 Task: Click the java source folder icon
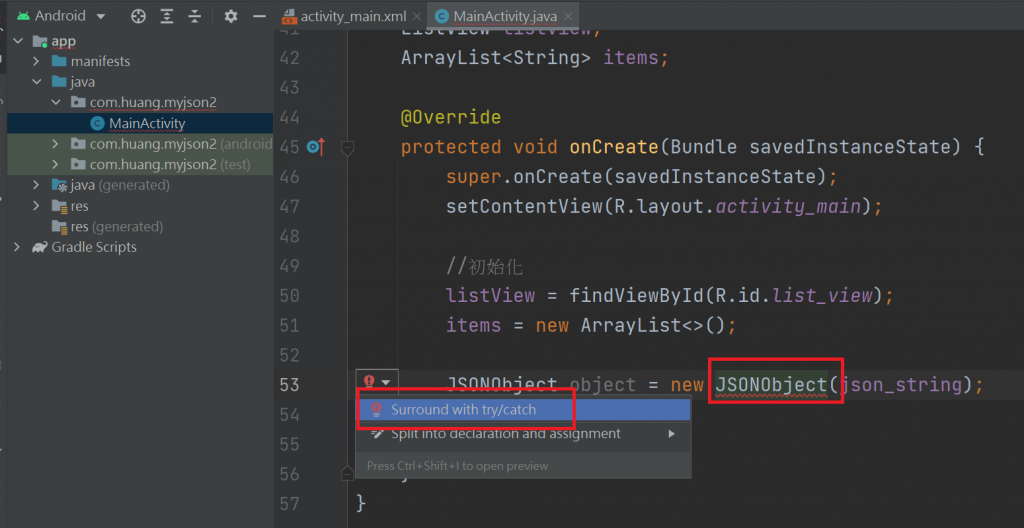(59, 82)
